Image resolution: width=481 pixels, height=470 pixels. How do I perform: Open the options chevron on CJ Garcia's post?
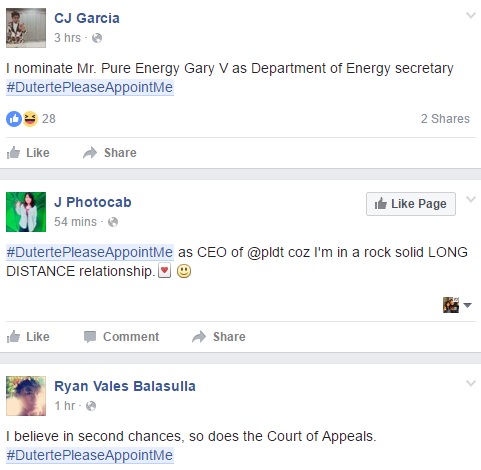tap(471, 15)
